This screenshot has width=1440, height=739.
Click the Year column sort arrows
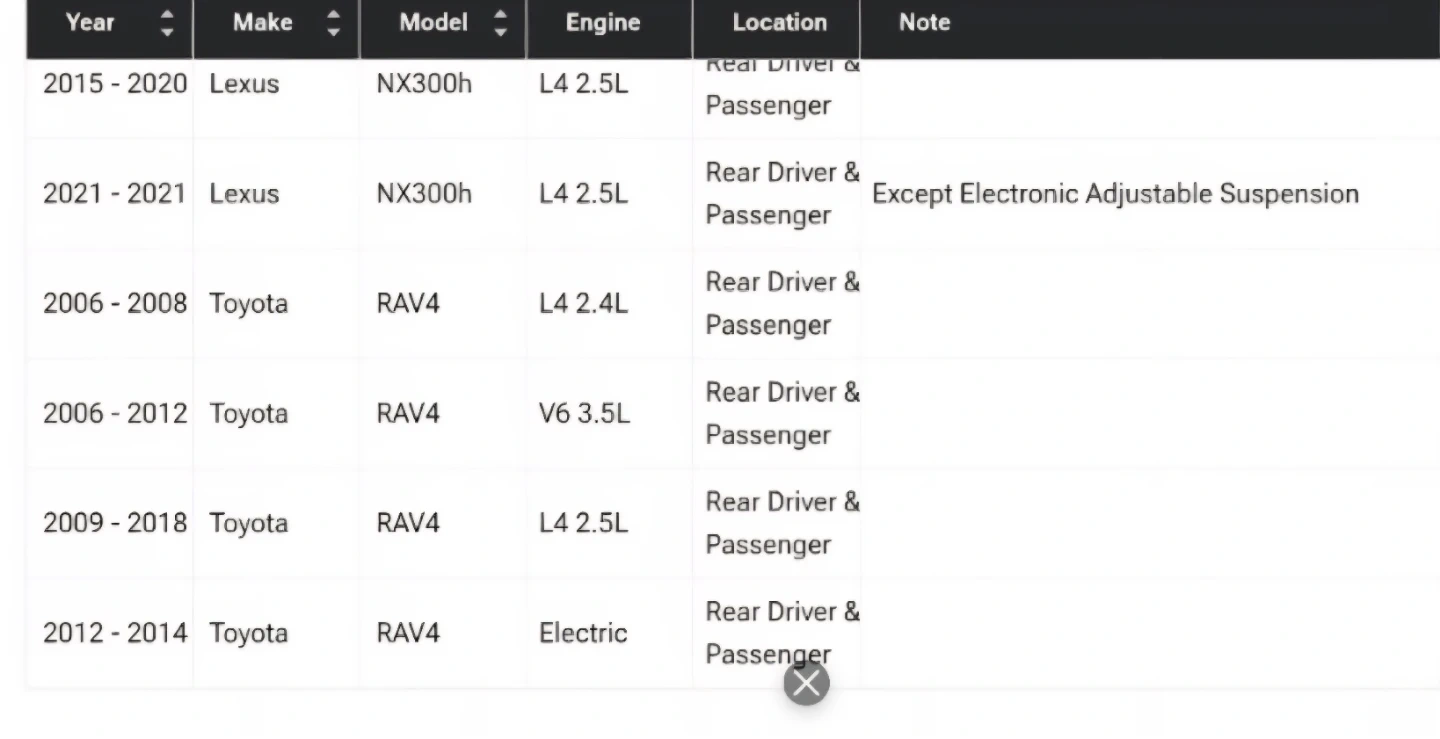tap(167, 23)
